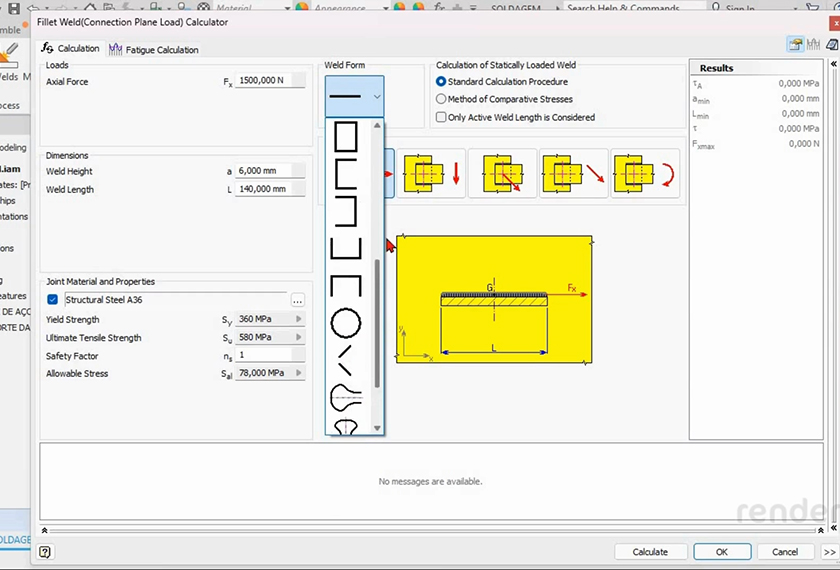
Task: Select Method of Comparative Stresses
Action: (x=441, y=99)
